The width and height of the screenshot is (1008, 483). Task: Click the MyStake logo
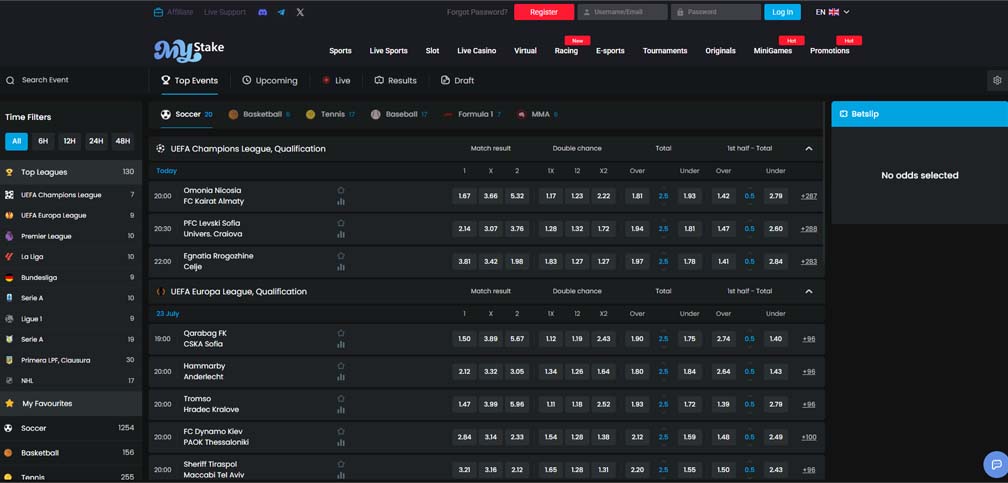pyautogui.click(x=189, y=50)
